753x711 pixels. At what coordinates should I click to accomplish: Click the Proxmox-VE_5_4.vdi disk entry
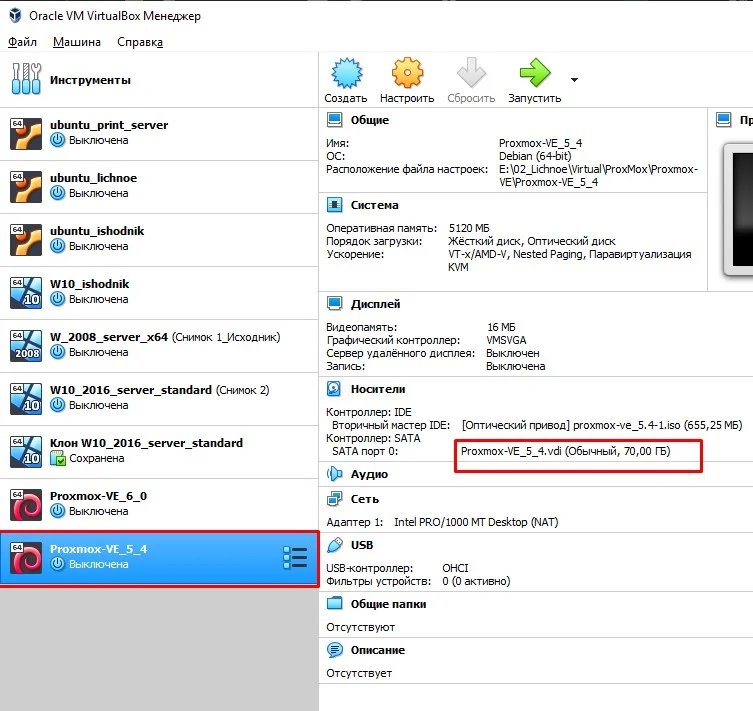(566, 451)
